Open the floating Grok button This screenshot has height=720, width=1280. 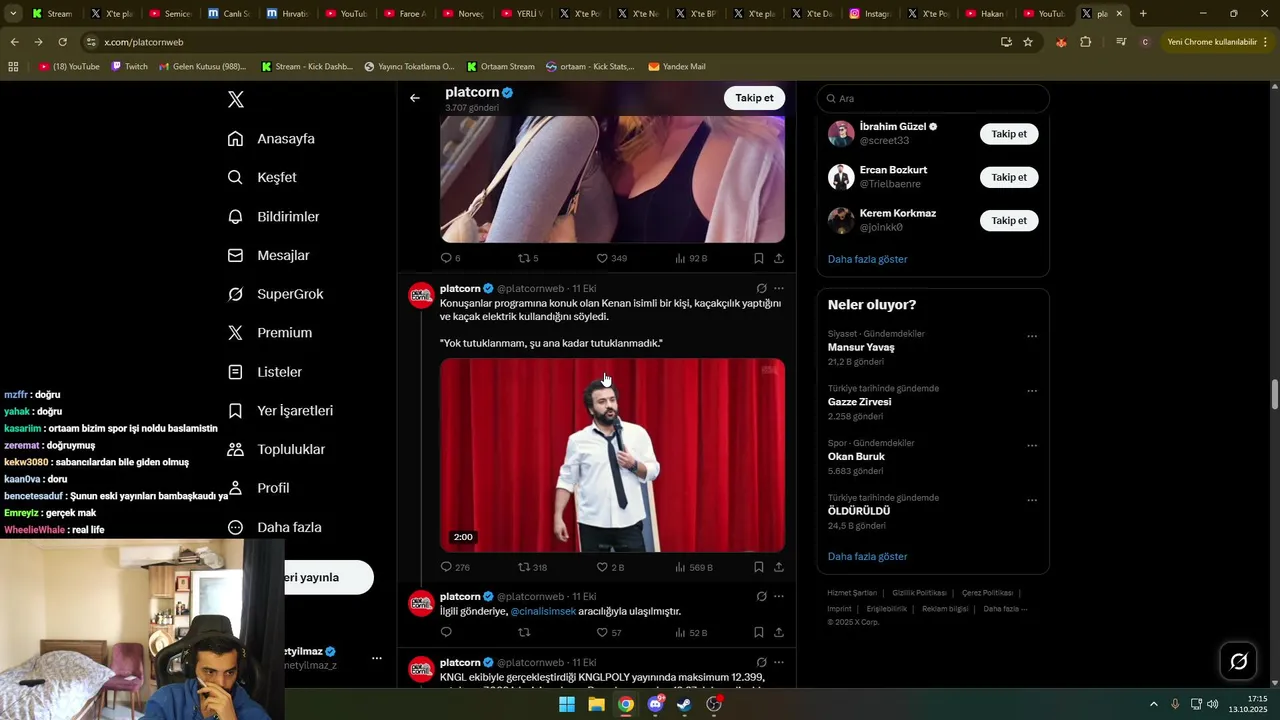(1239, 661)
